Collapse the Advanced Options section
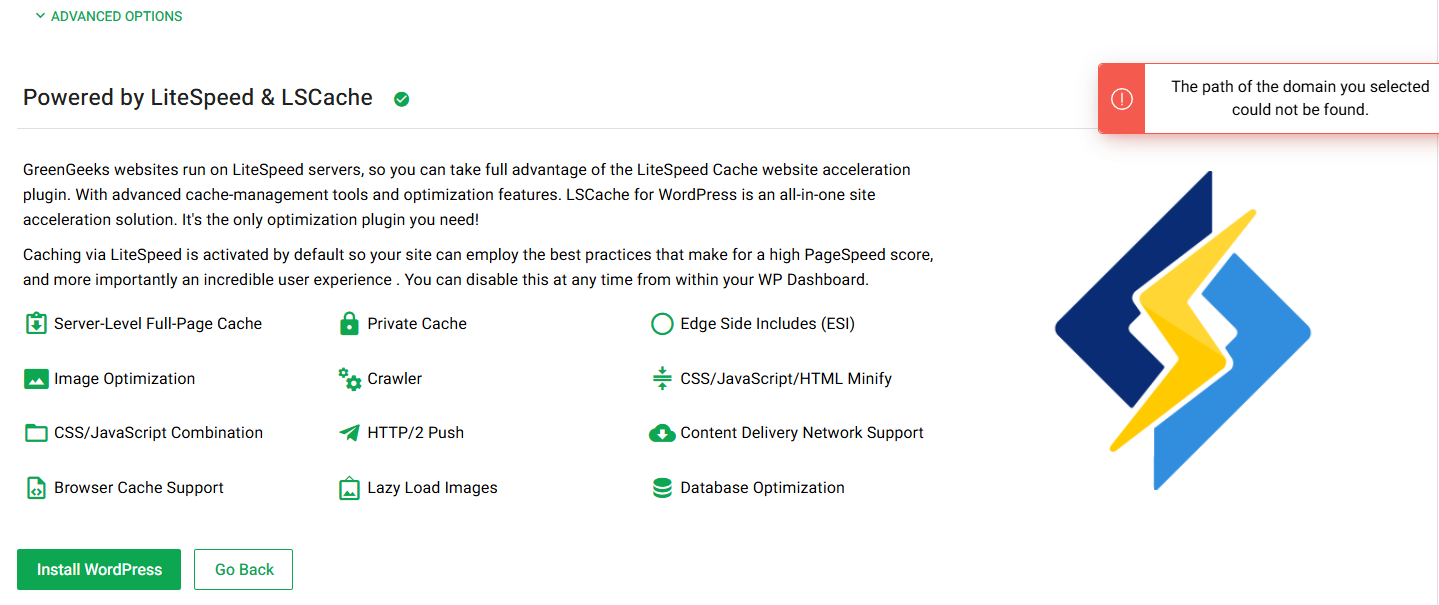This screenshot has width=1439, height=605. (x=108, y=16)
